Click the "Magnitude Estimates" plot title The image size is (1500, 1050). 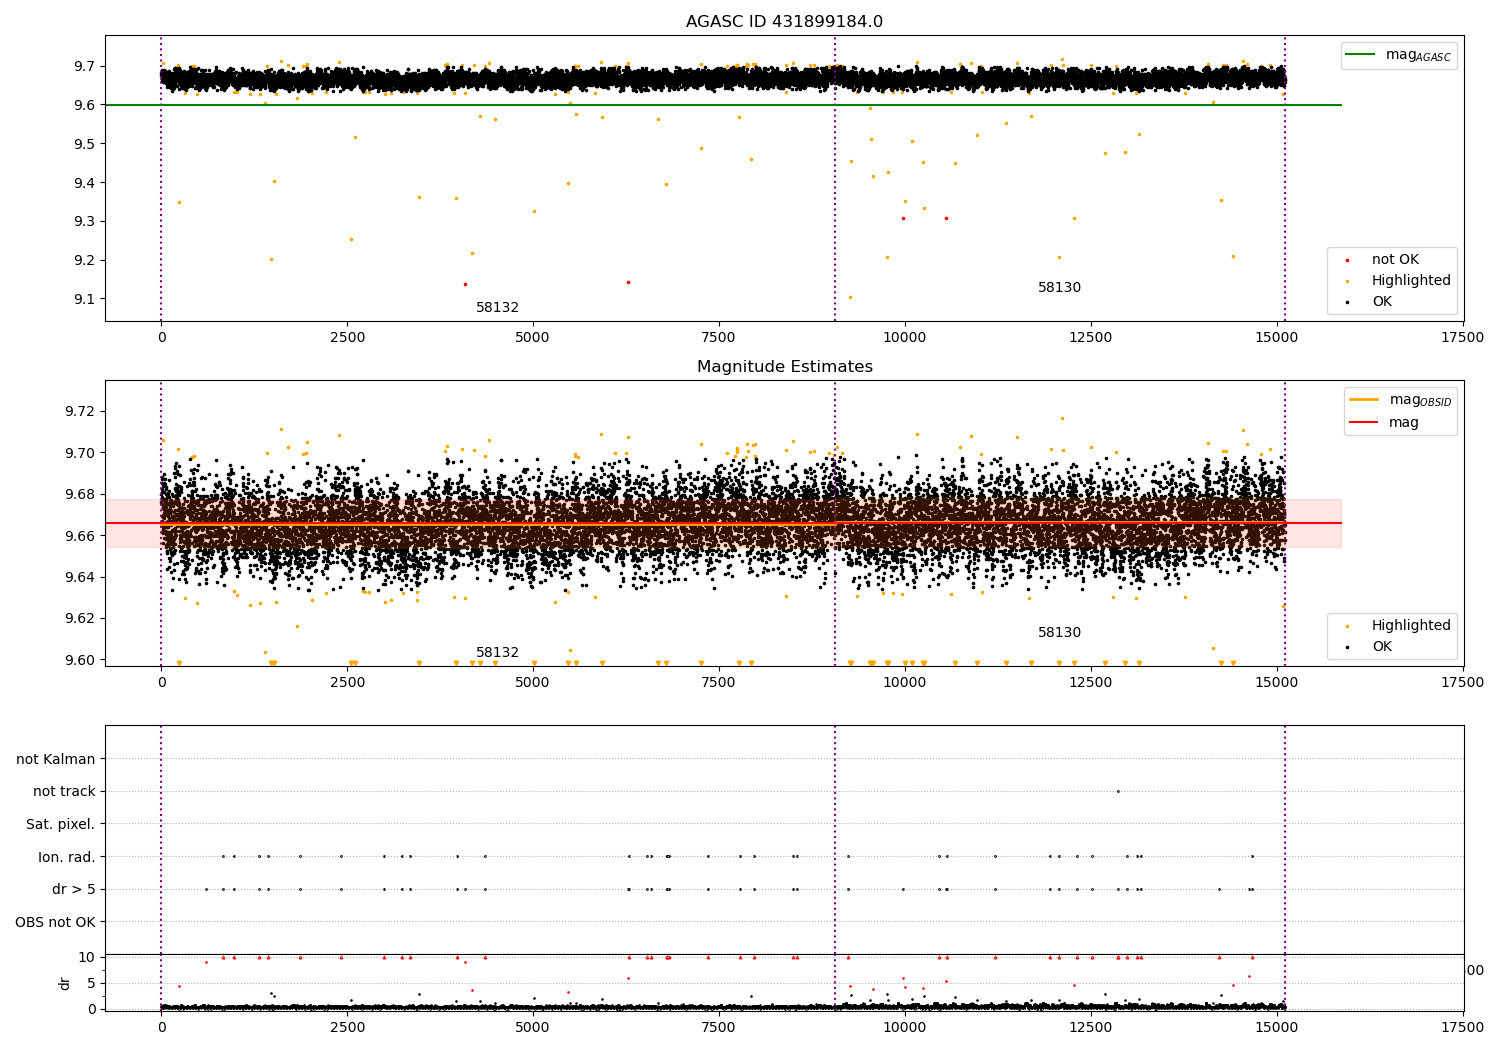784,367
